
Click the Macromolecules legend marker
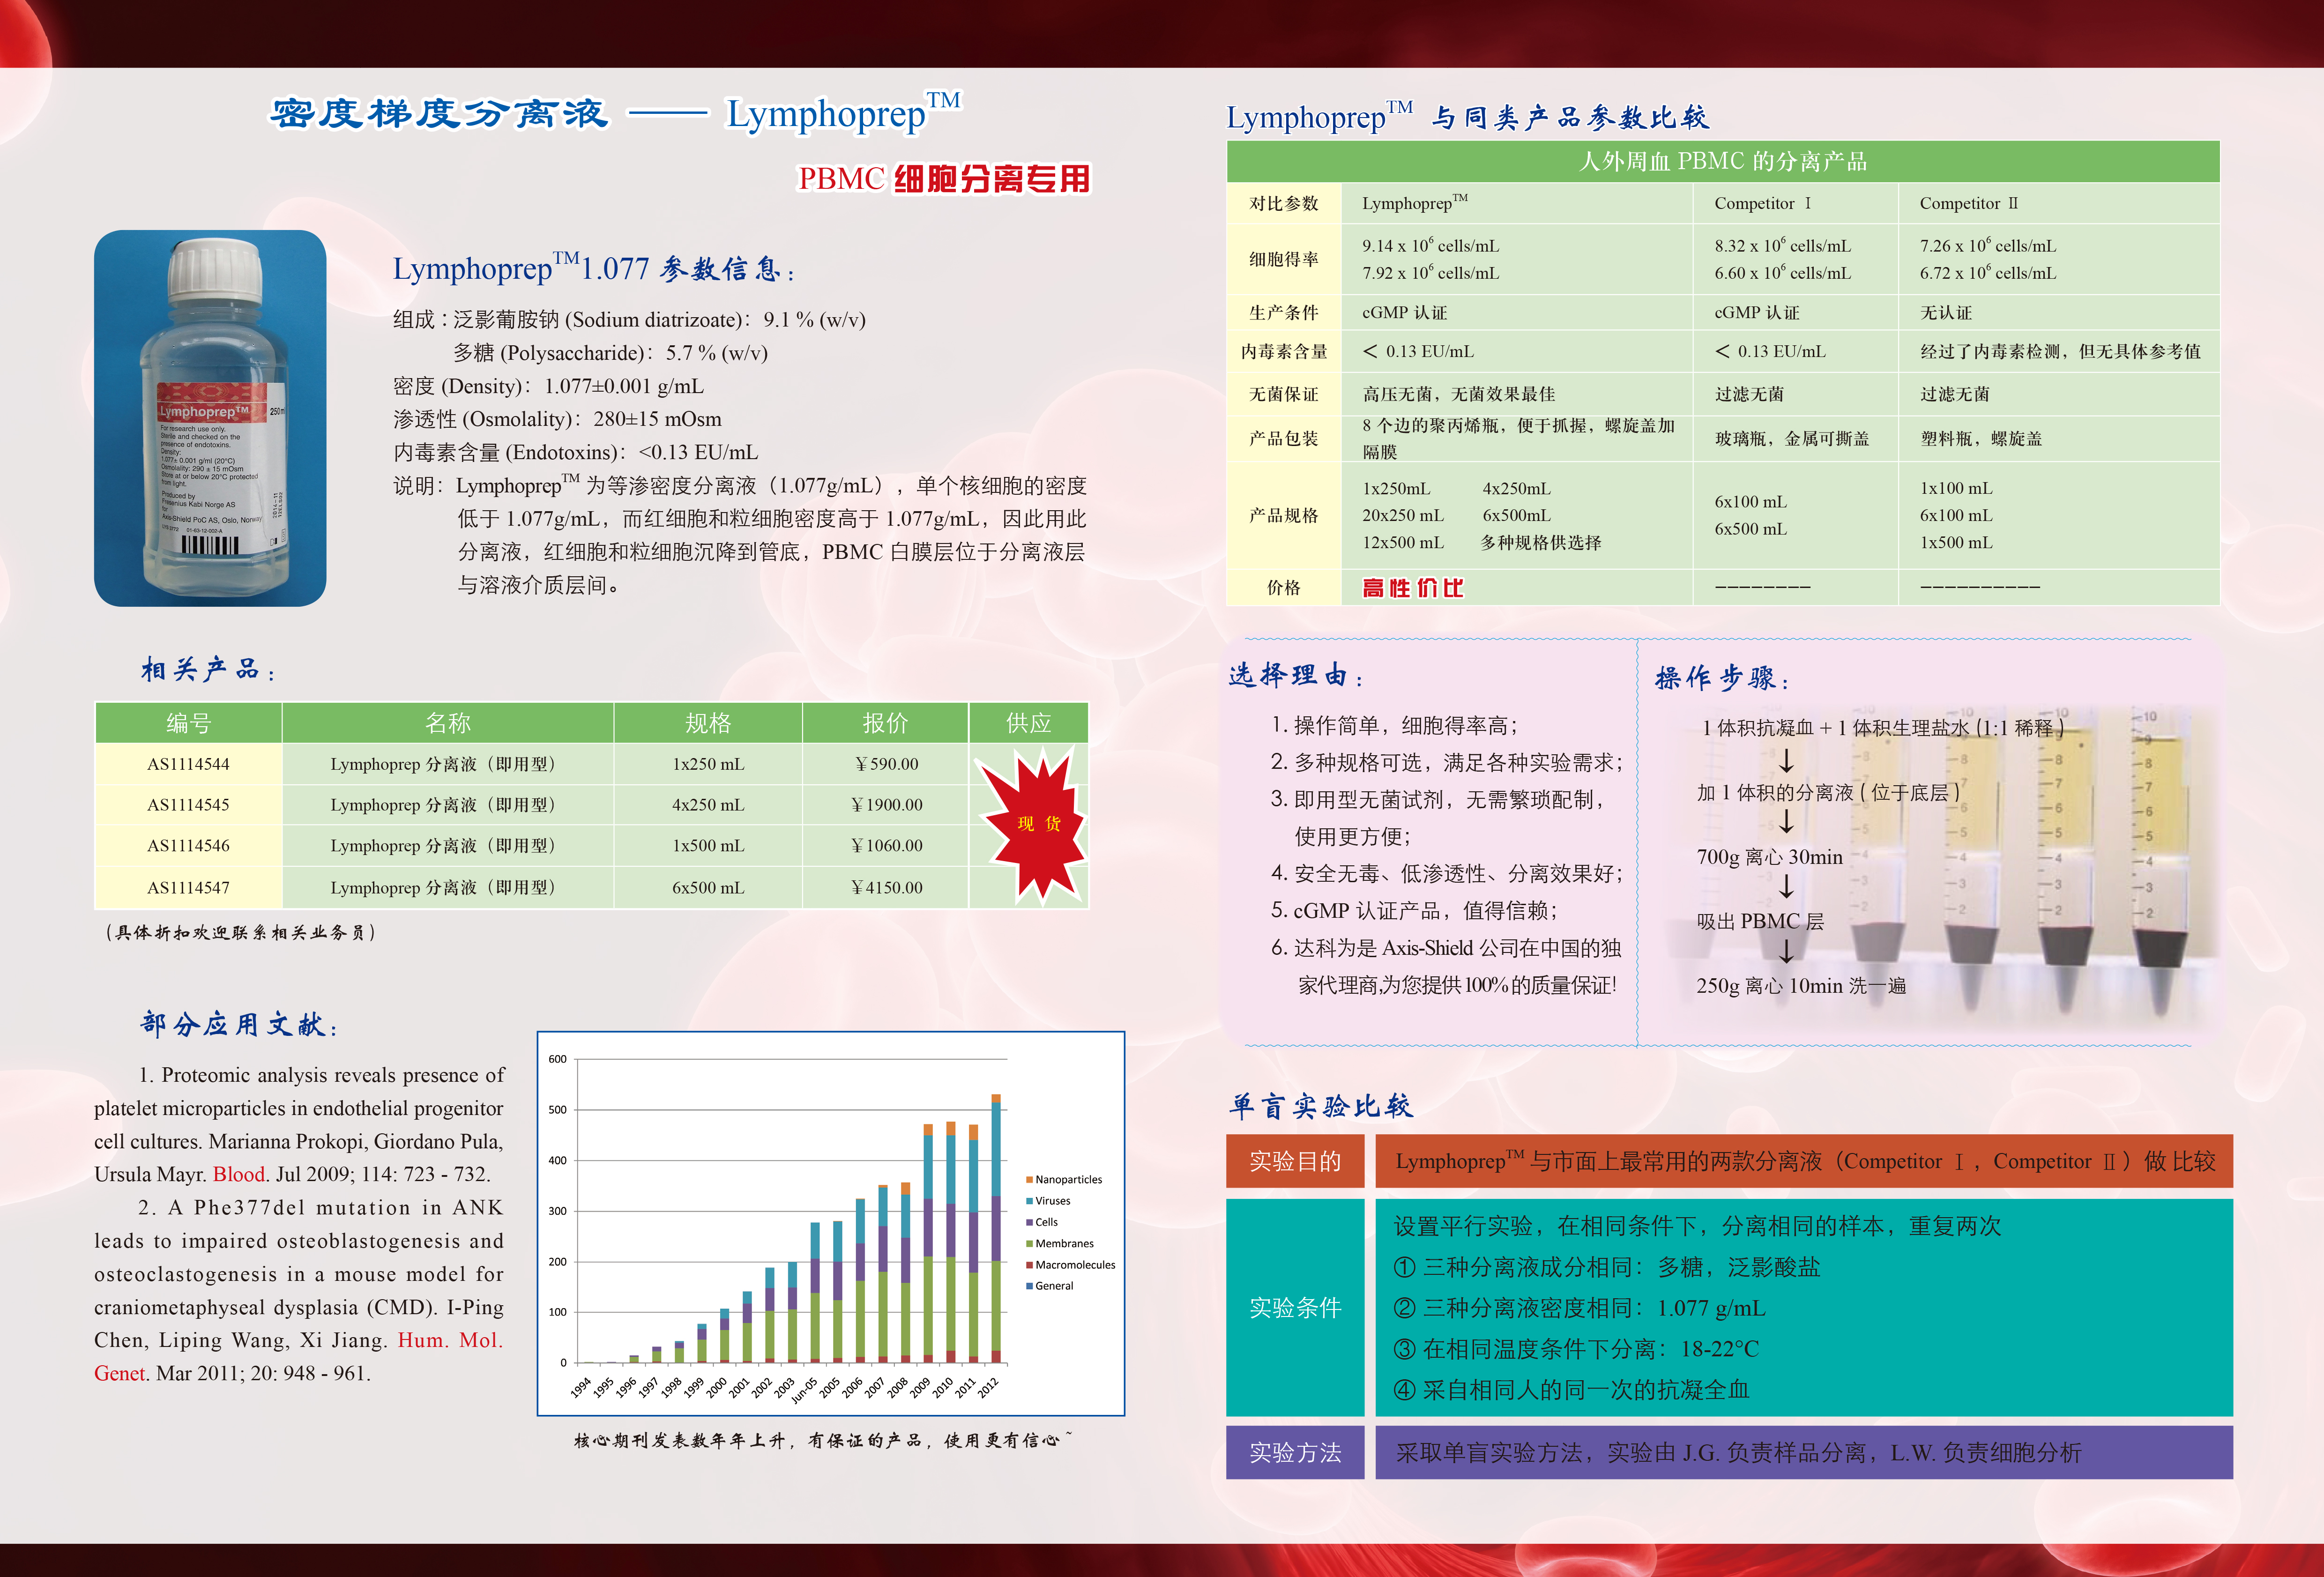tap(1029, 1265)
